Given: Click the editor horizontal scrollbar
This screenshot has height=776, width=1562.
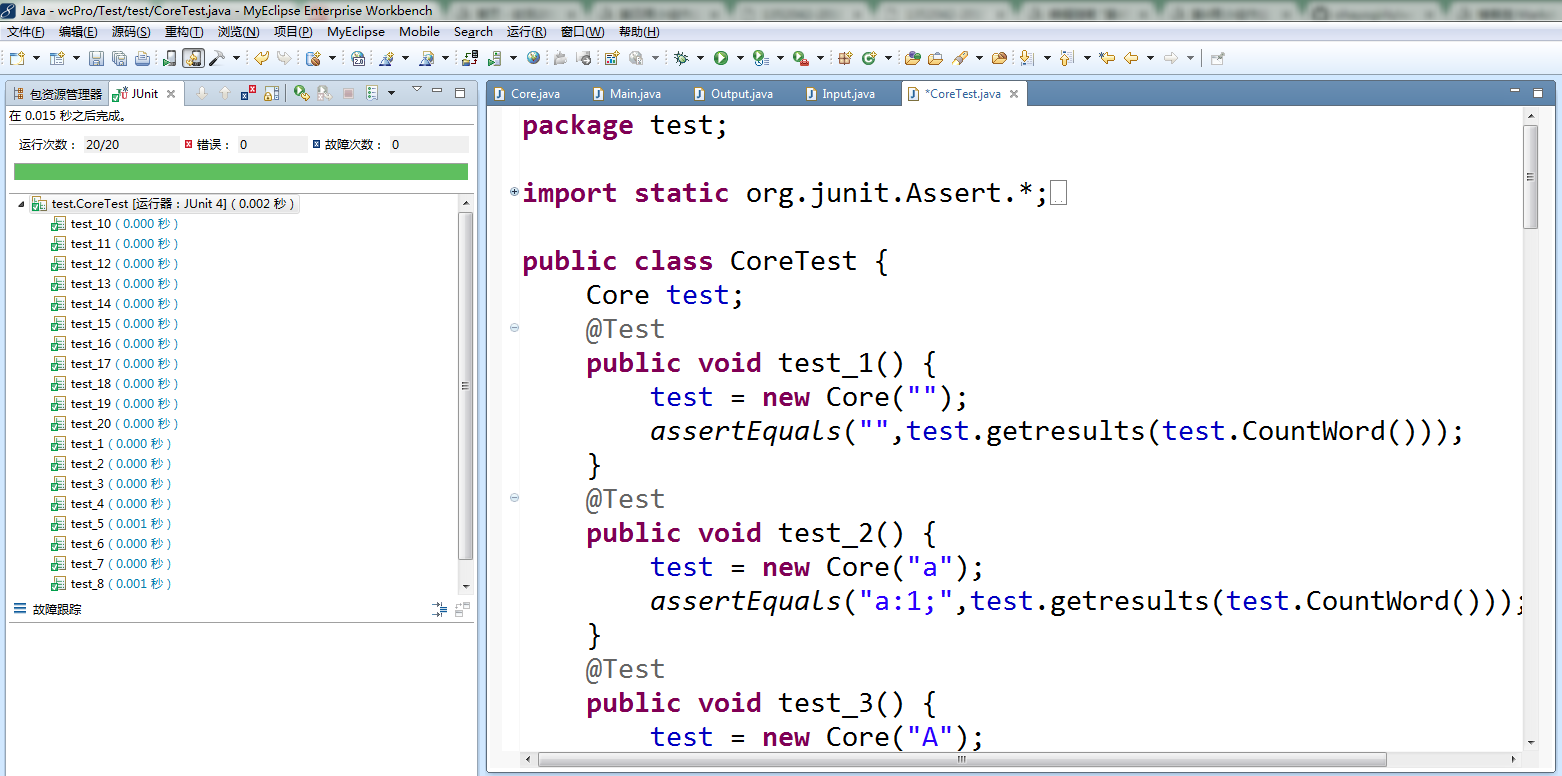Looking at the screenshot, I should coord(960,759).
